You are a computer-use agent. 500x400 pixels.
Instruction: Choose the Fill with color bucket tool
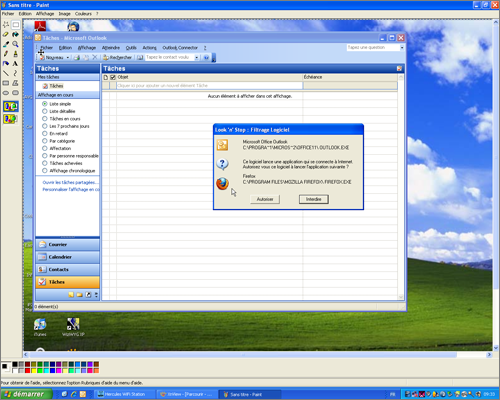pyautogui.click(x=16, y=34)
